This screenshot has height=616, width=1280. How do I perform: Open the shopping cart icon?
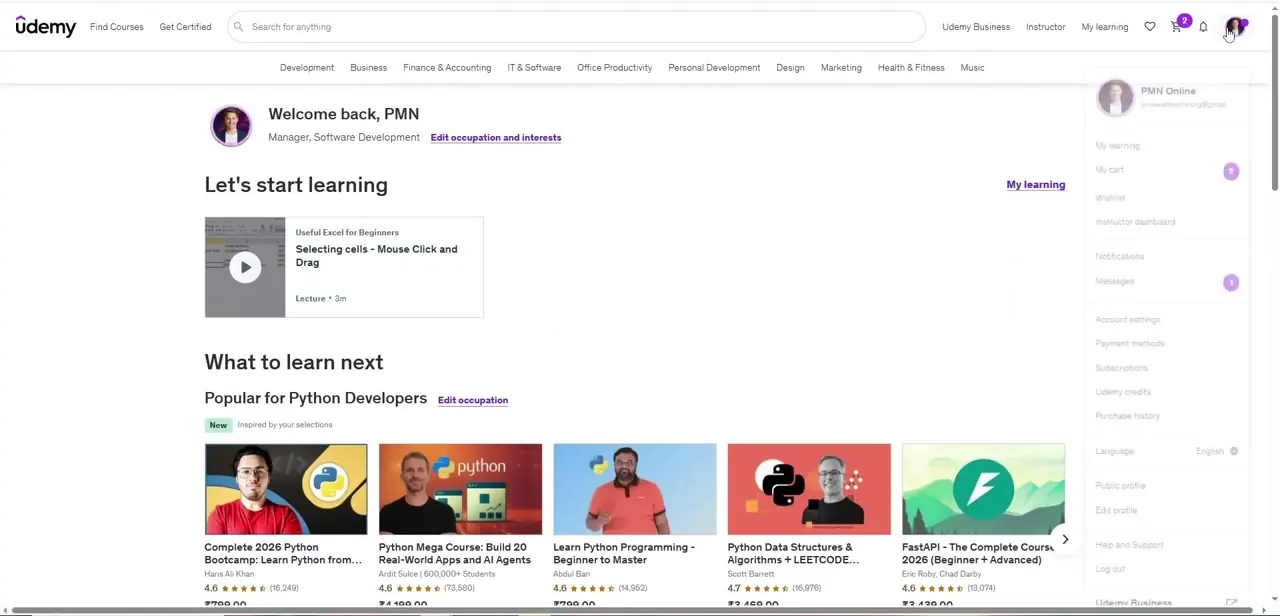[1177, 27]
